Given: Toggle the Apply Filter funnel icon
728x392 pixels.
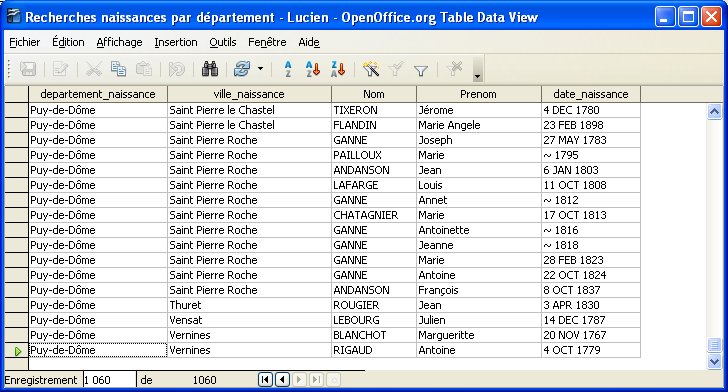Looking at the screenshot, I should 396,69.
